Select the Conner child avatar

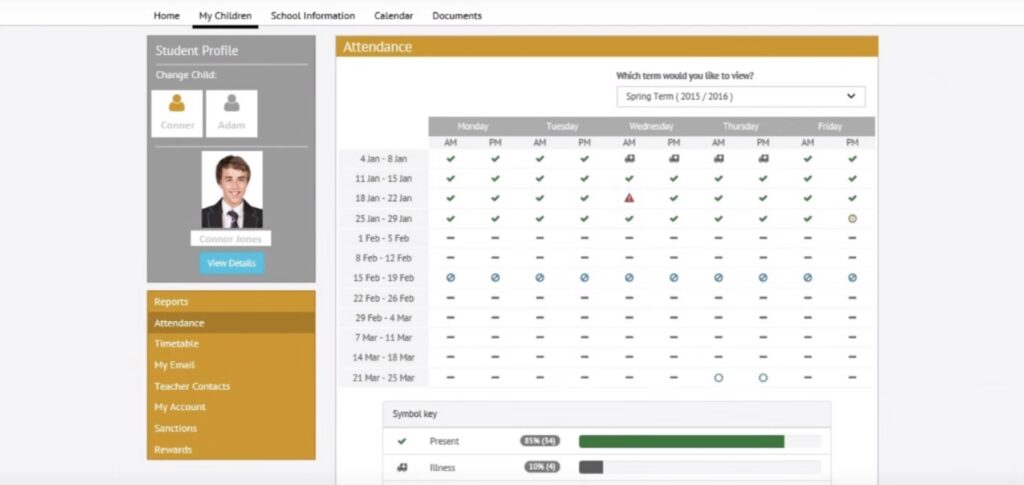(x=177, y=112)
